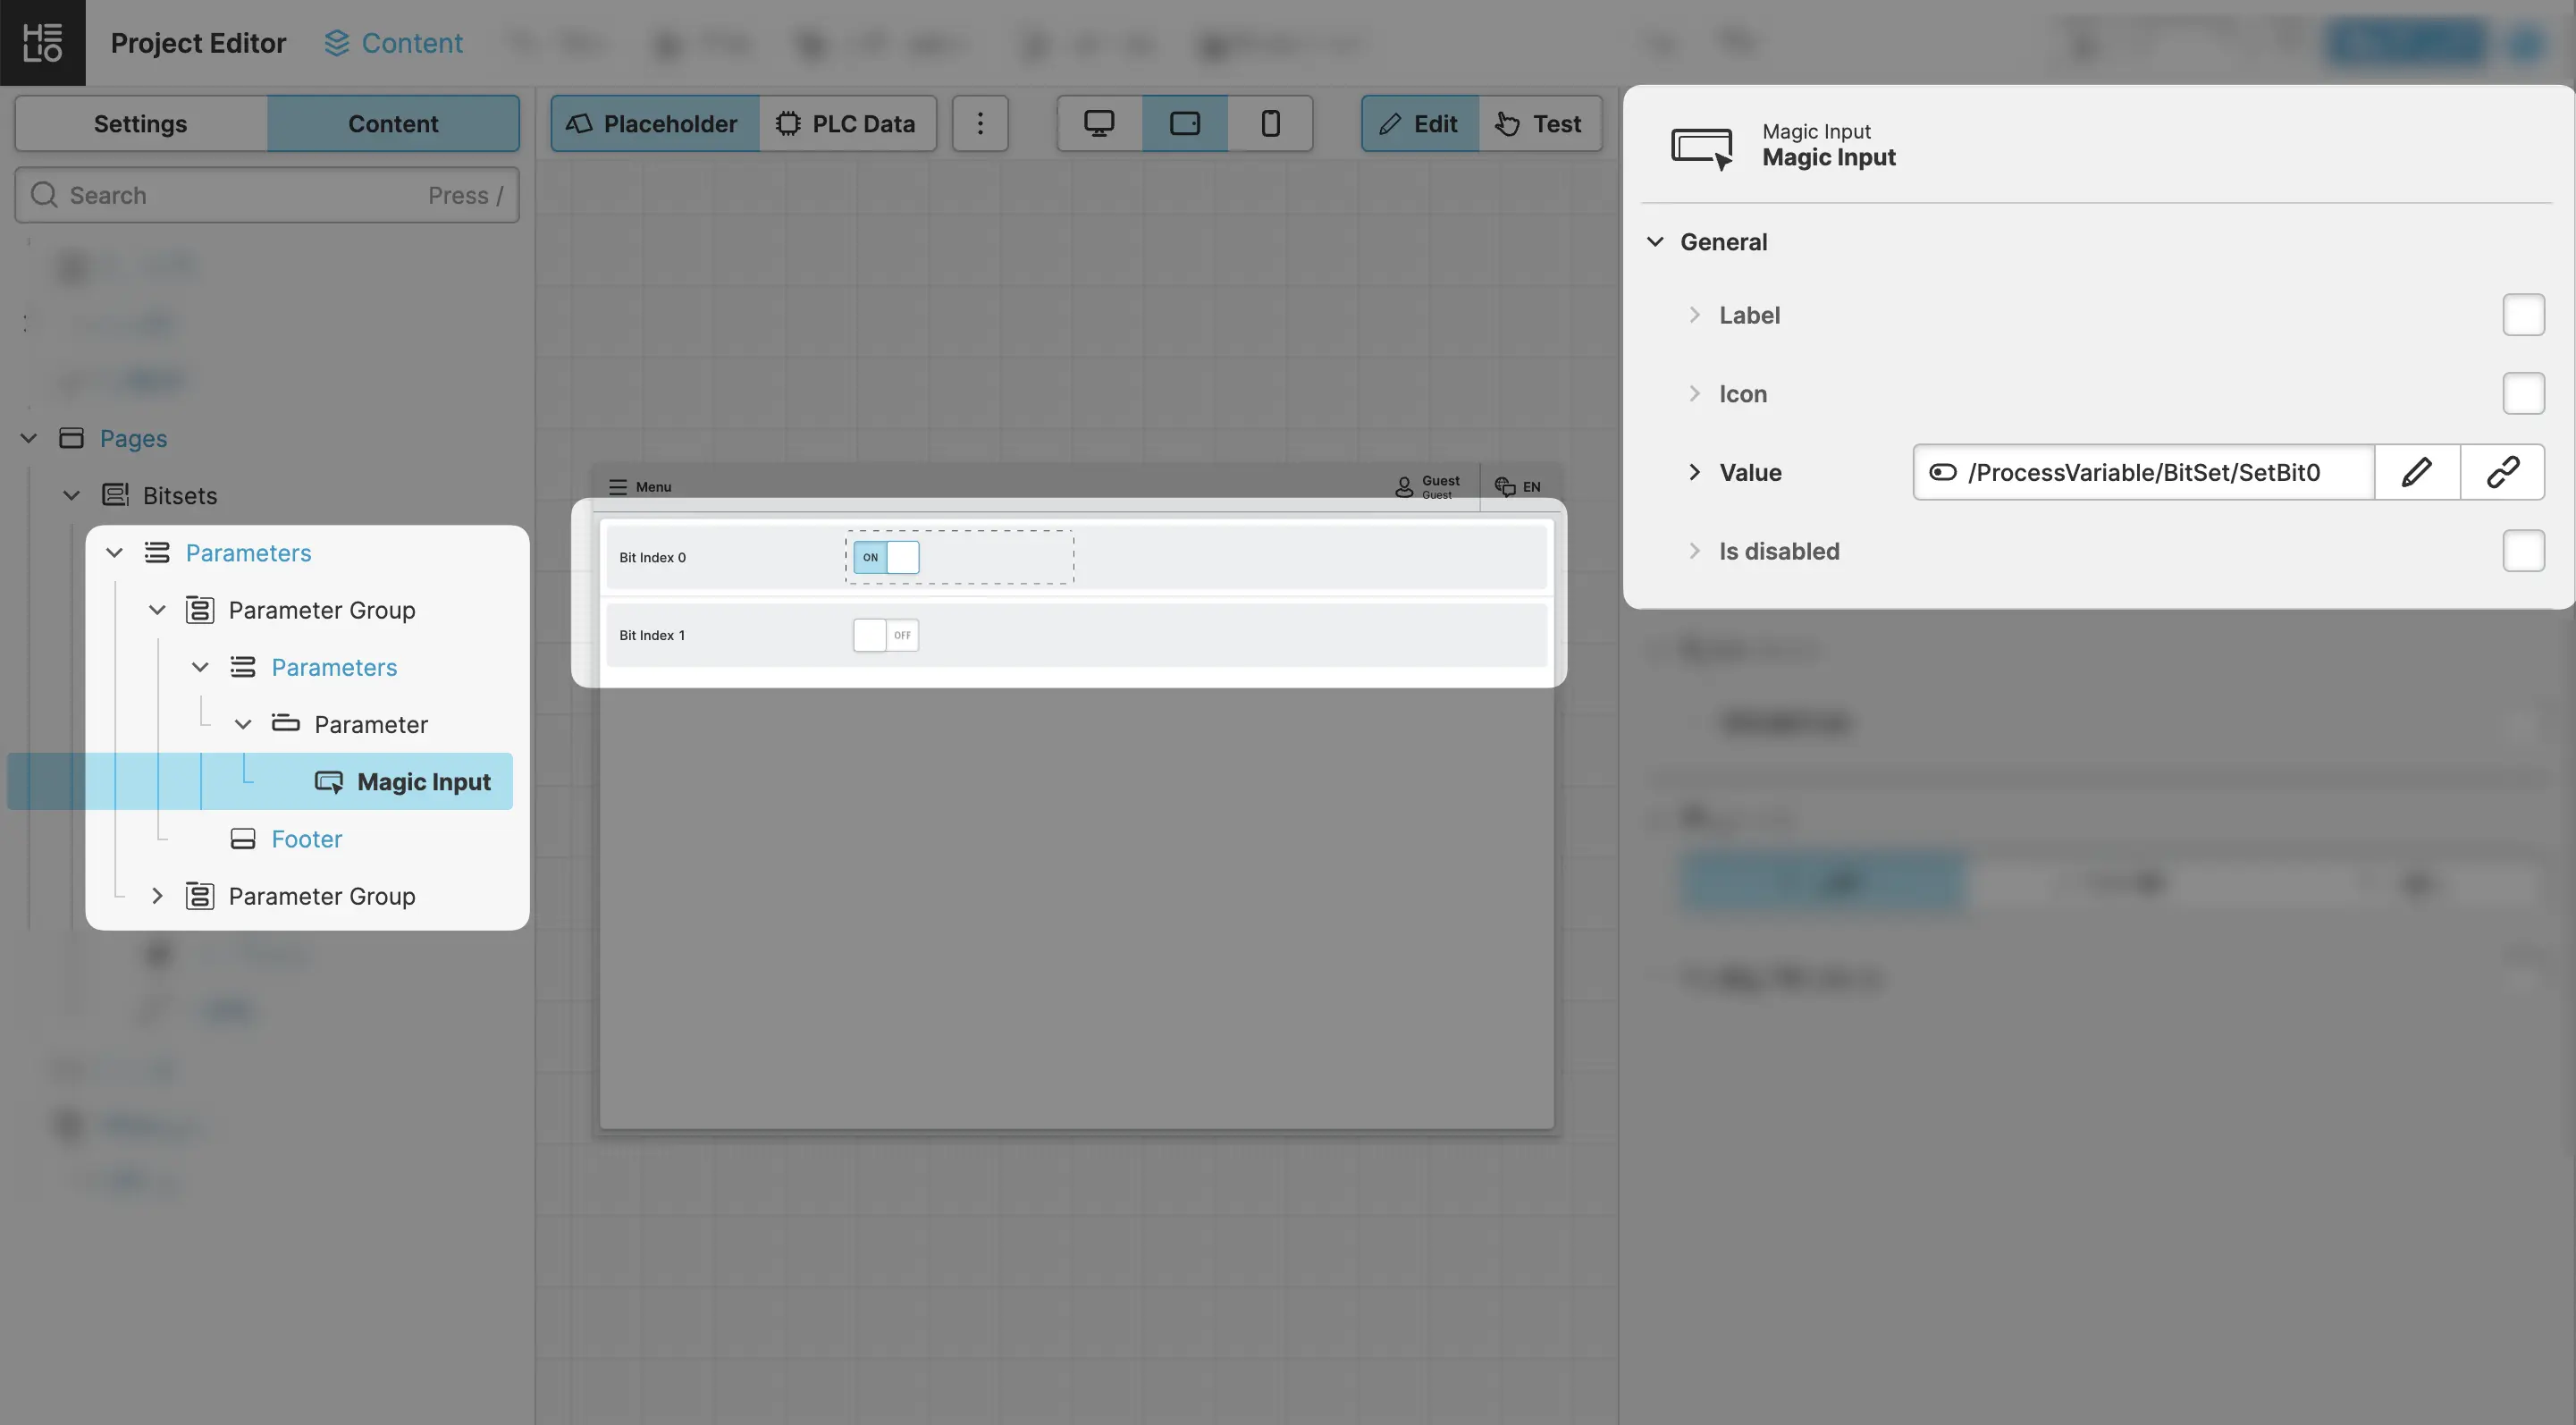Viewport: 2576px width, 1425px height.
Task: Focus the Search input field
Action: point(240,195)
